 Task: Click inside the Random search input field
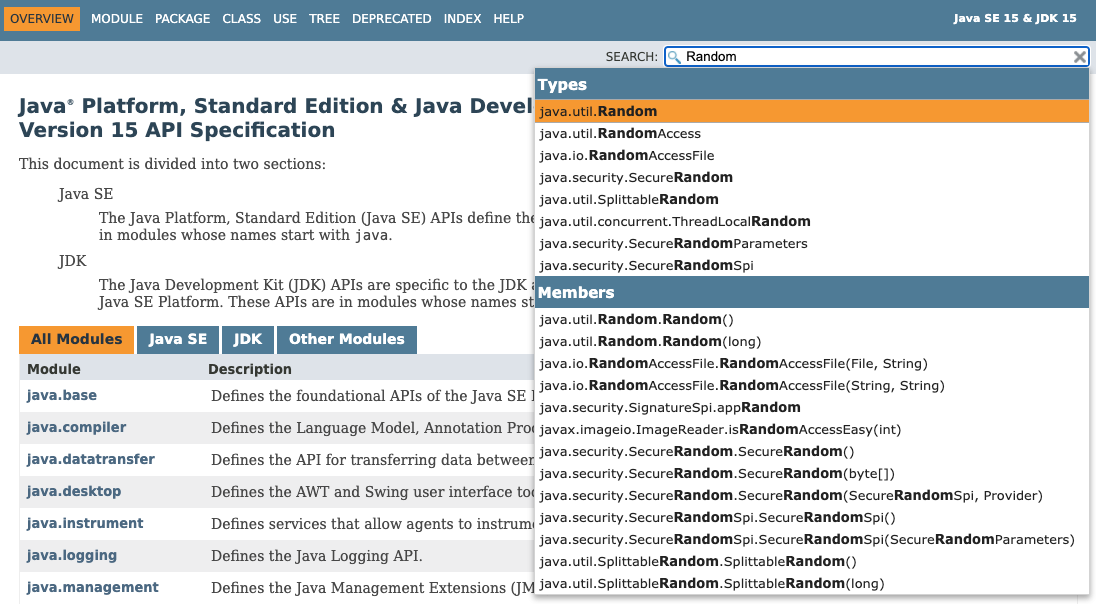[x=870, y=57]
